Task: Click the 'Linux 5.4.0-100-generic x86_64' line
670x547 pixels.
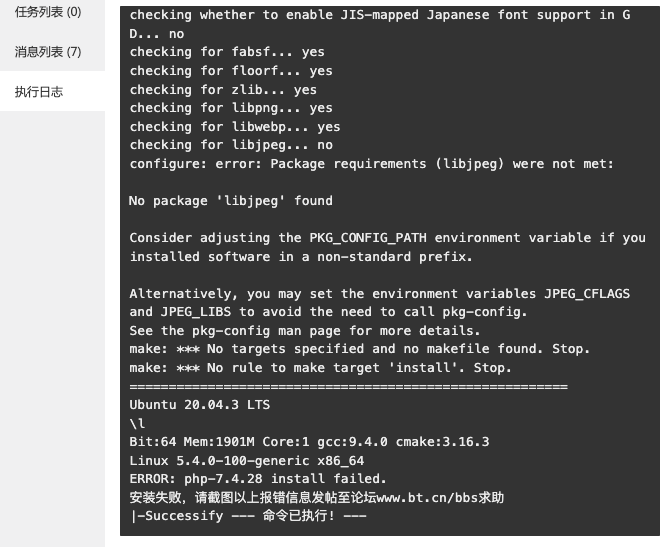Action: point(247,461)
